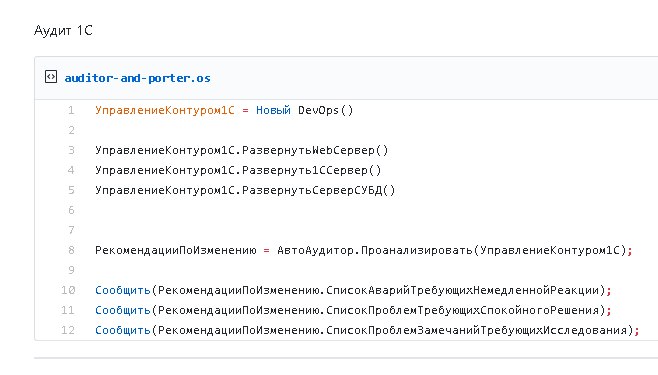Select line number 7
658x375 pixels.
click(71, 230)
